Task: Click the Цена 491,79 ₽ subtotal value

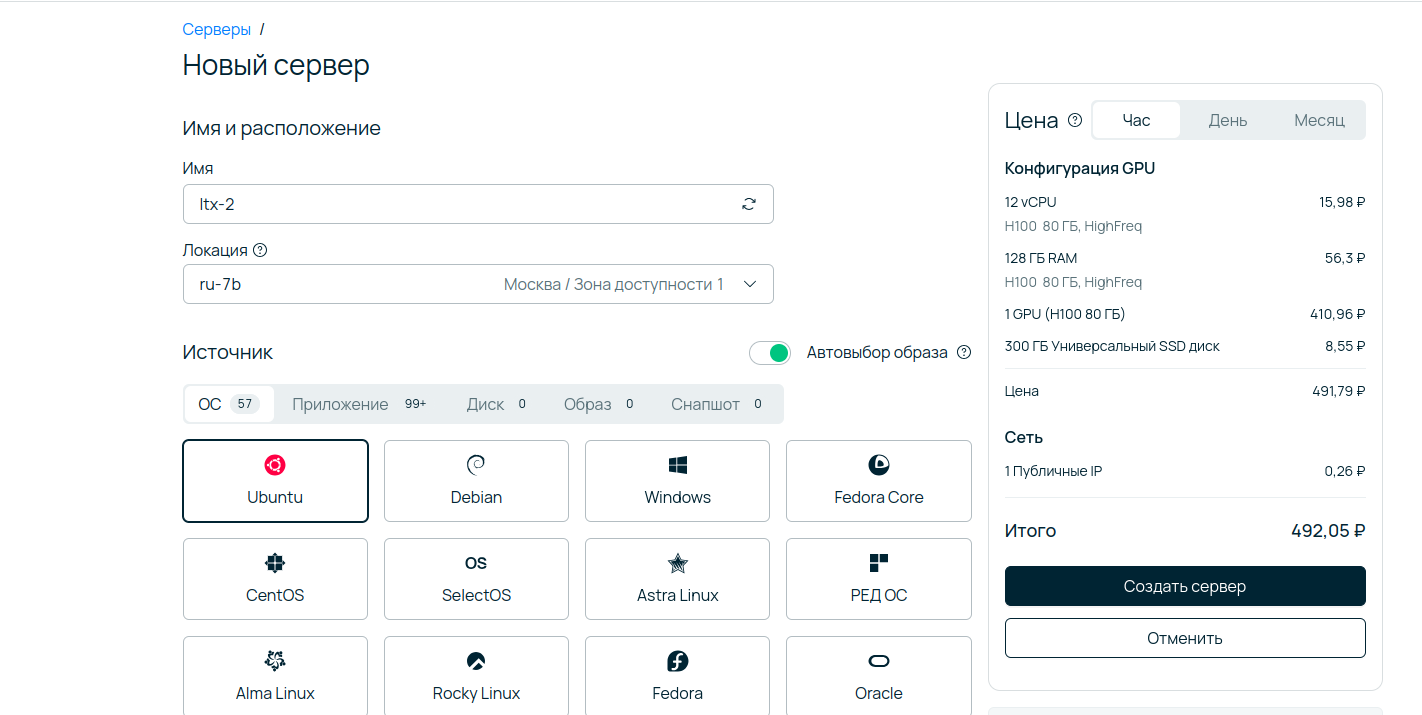Action: pyautogui.click(x=1339, y=391)
